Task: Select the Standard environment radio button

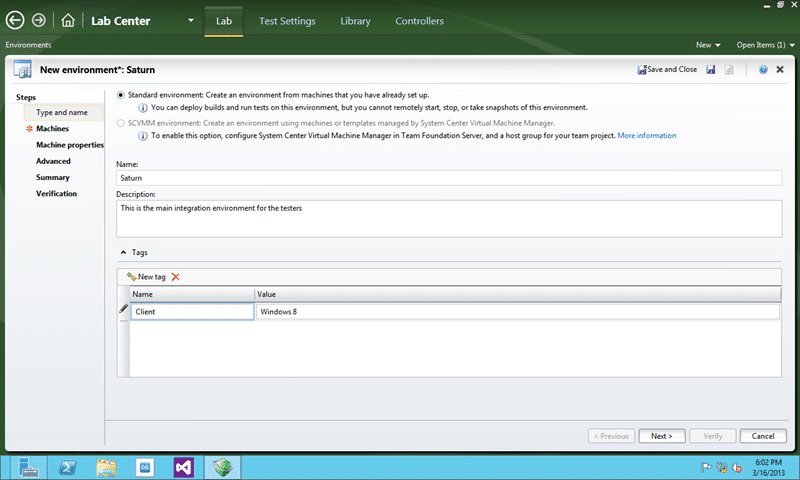Action: (121, 95)
